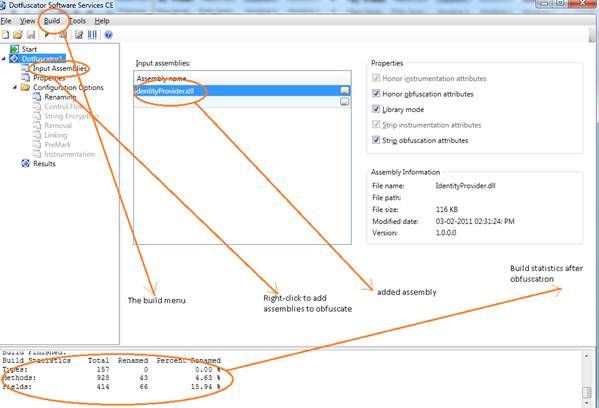
Task: Toggle Honor instrumentation attributes checkbox
Action: click(376, 78)
